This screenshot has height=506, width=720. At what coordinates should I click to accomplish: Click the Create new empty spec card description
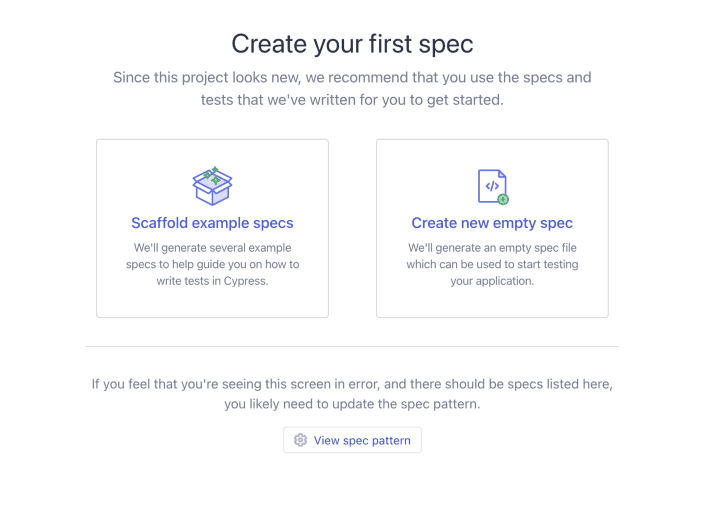492,264
